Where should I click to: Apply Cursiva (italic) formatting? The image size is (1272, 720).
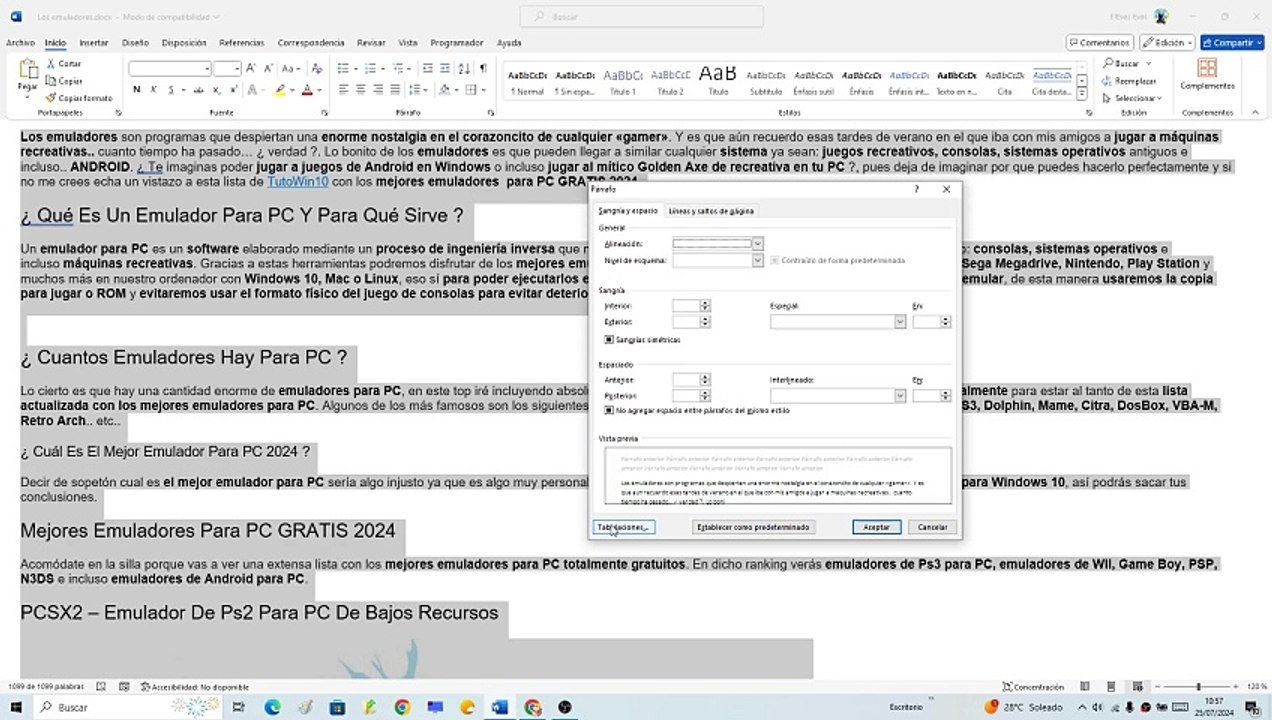tap(154, 89)
